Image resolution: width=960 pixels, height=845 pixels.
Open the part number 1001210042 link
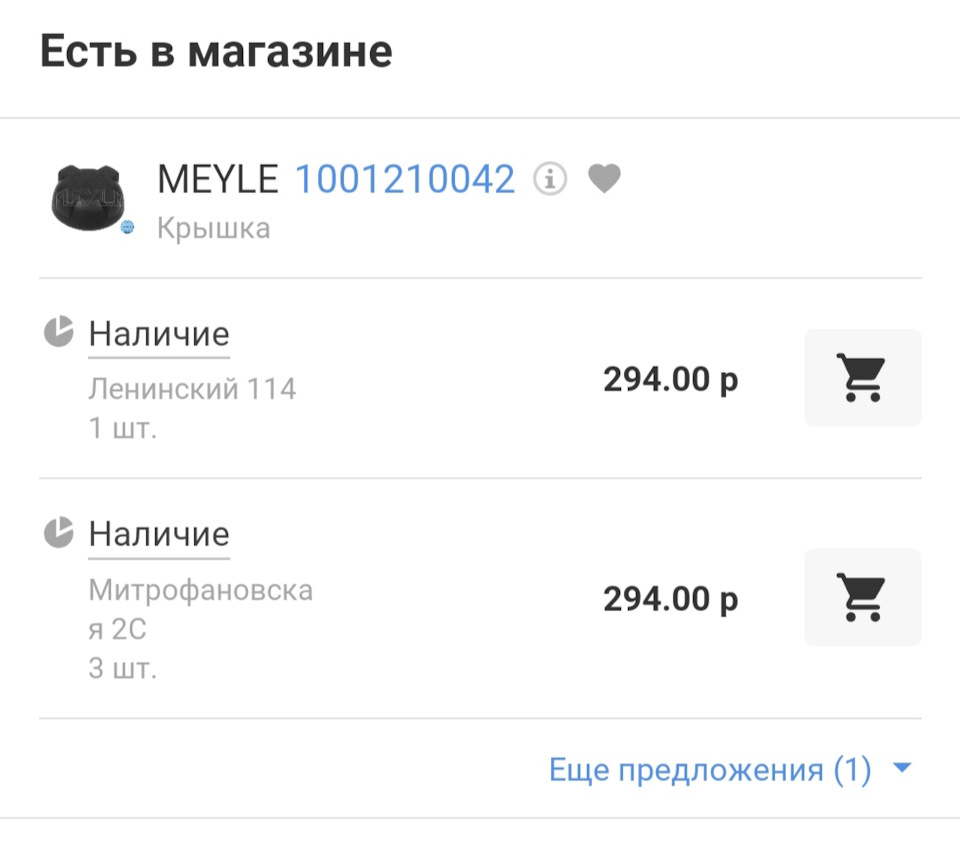pyautogui.click(x=404, y=180)
